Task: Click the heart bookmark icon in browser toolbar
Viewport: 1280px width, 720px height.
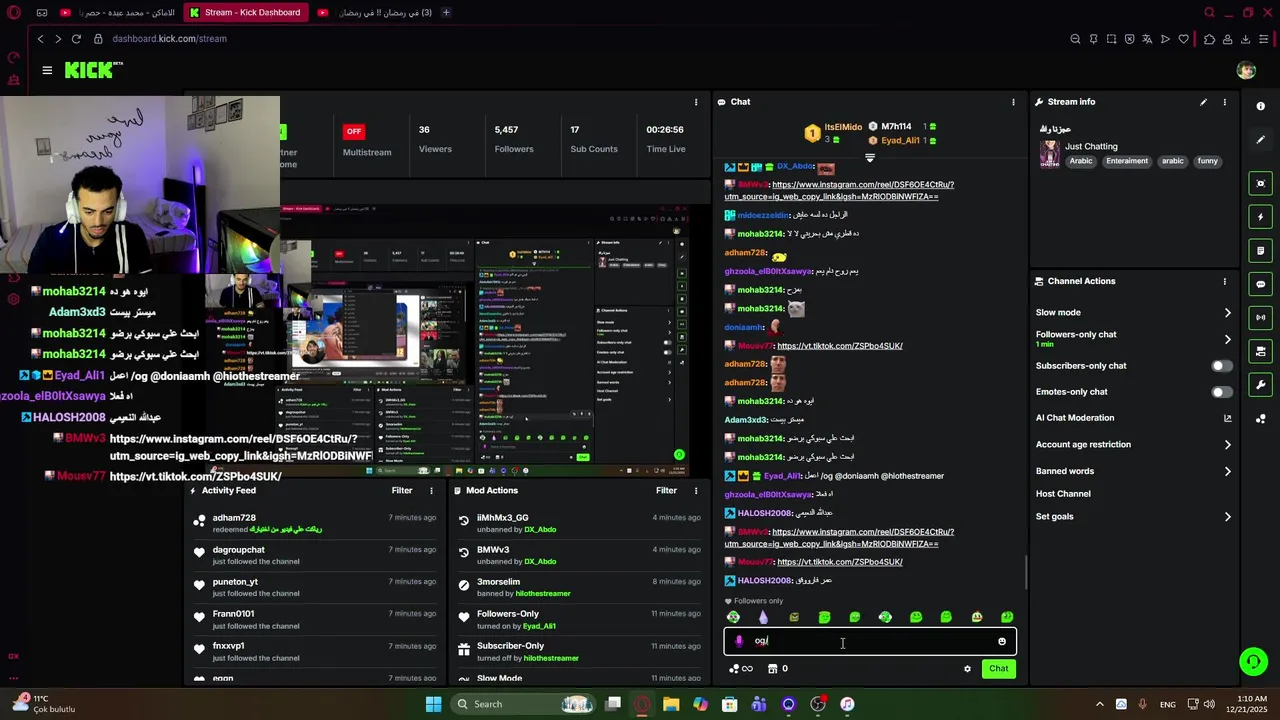Action: pos(1184,39)
